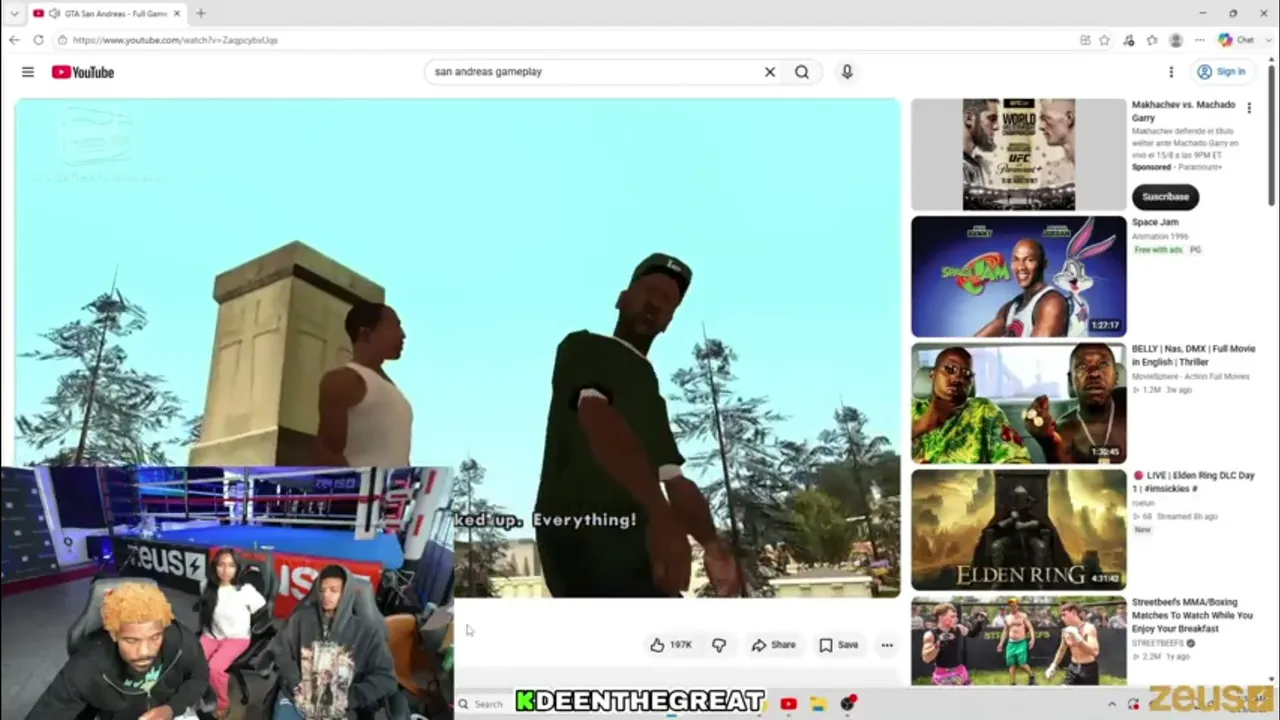Reload the YouTube page
Screen dimensions: 1280x720
(x=38, y=40)
